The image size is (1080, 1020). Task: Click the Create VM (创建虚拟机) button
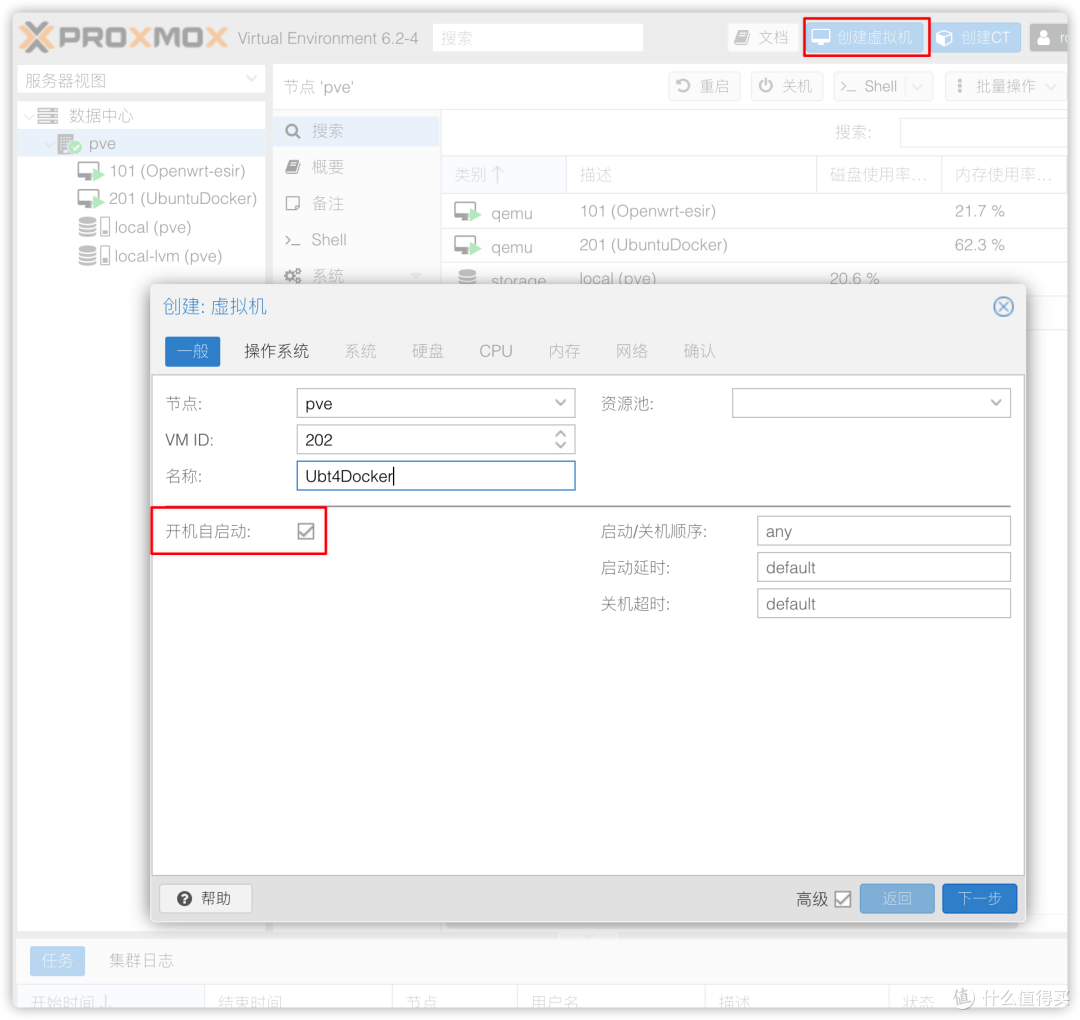(x=865, y=38)
